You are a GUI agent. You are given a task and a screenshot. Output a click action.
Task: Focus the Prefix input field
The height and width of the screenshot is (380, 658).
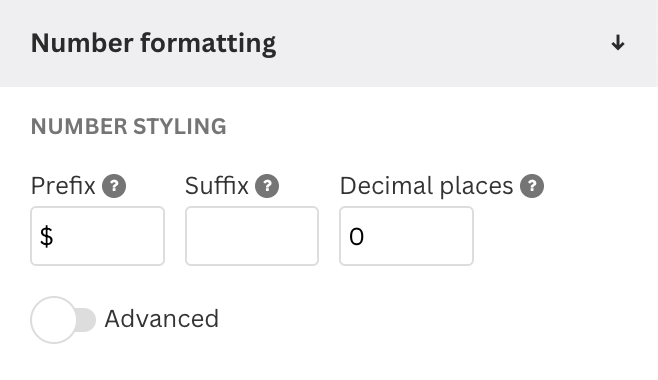(x=97, y=236)
